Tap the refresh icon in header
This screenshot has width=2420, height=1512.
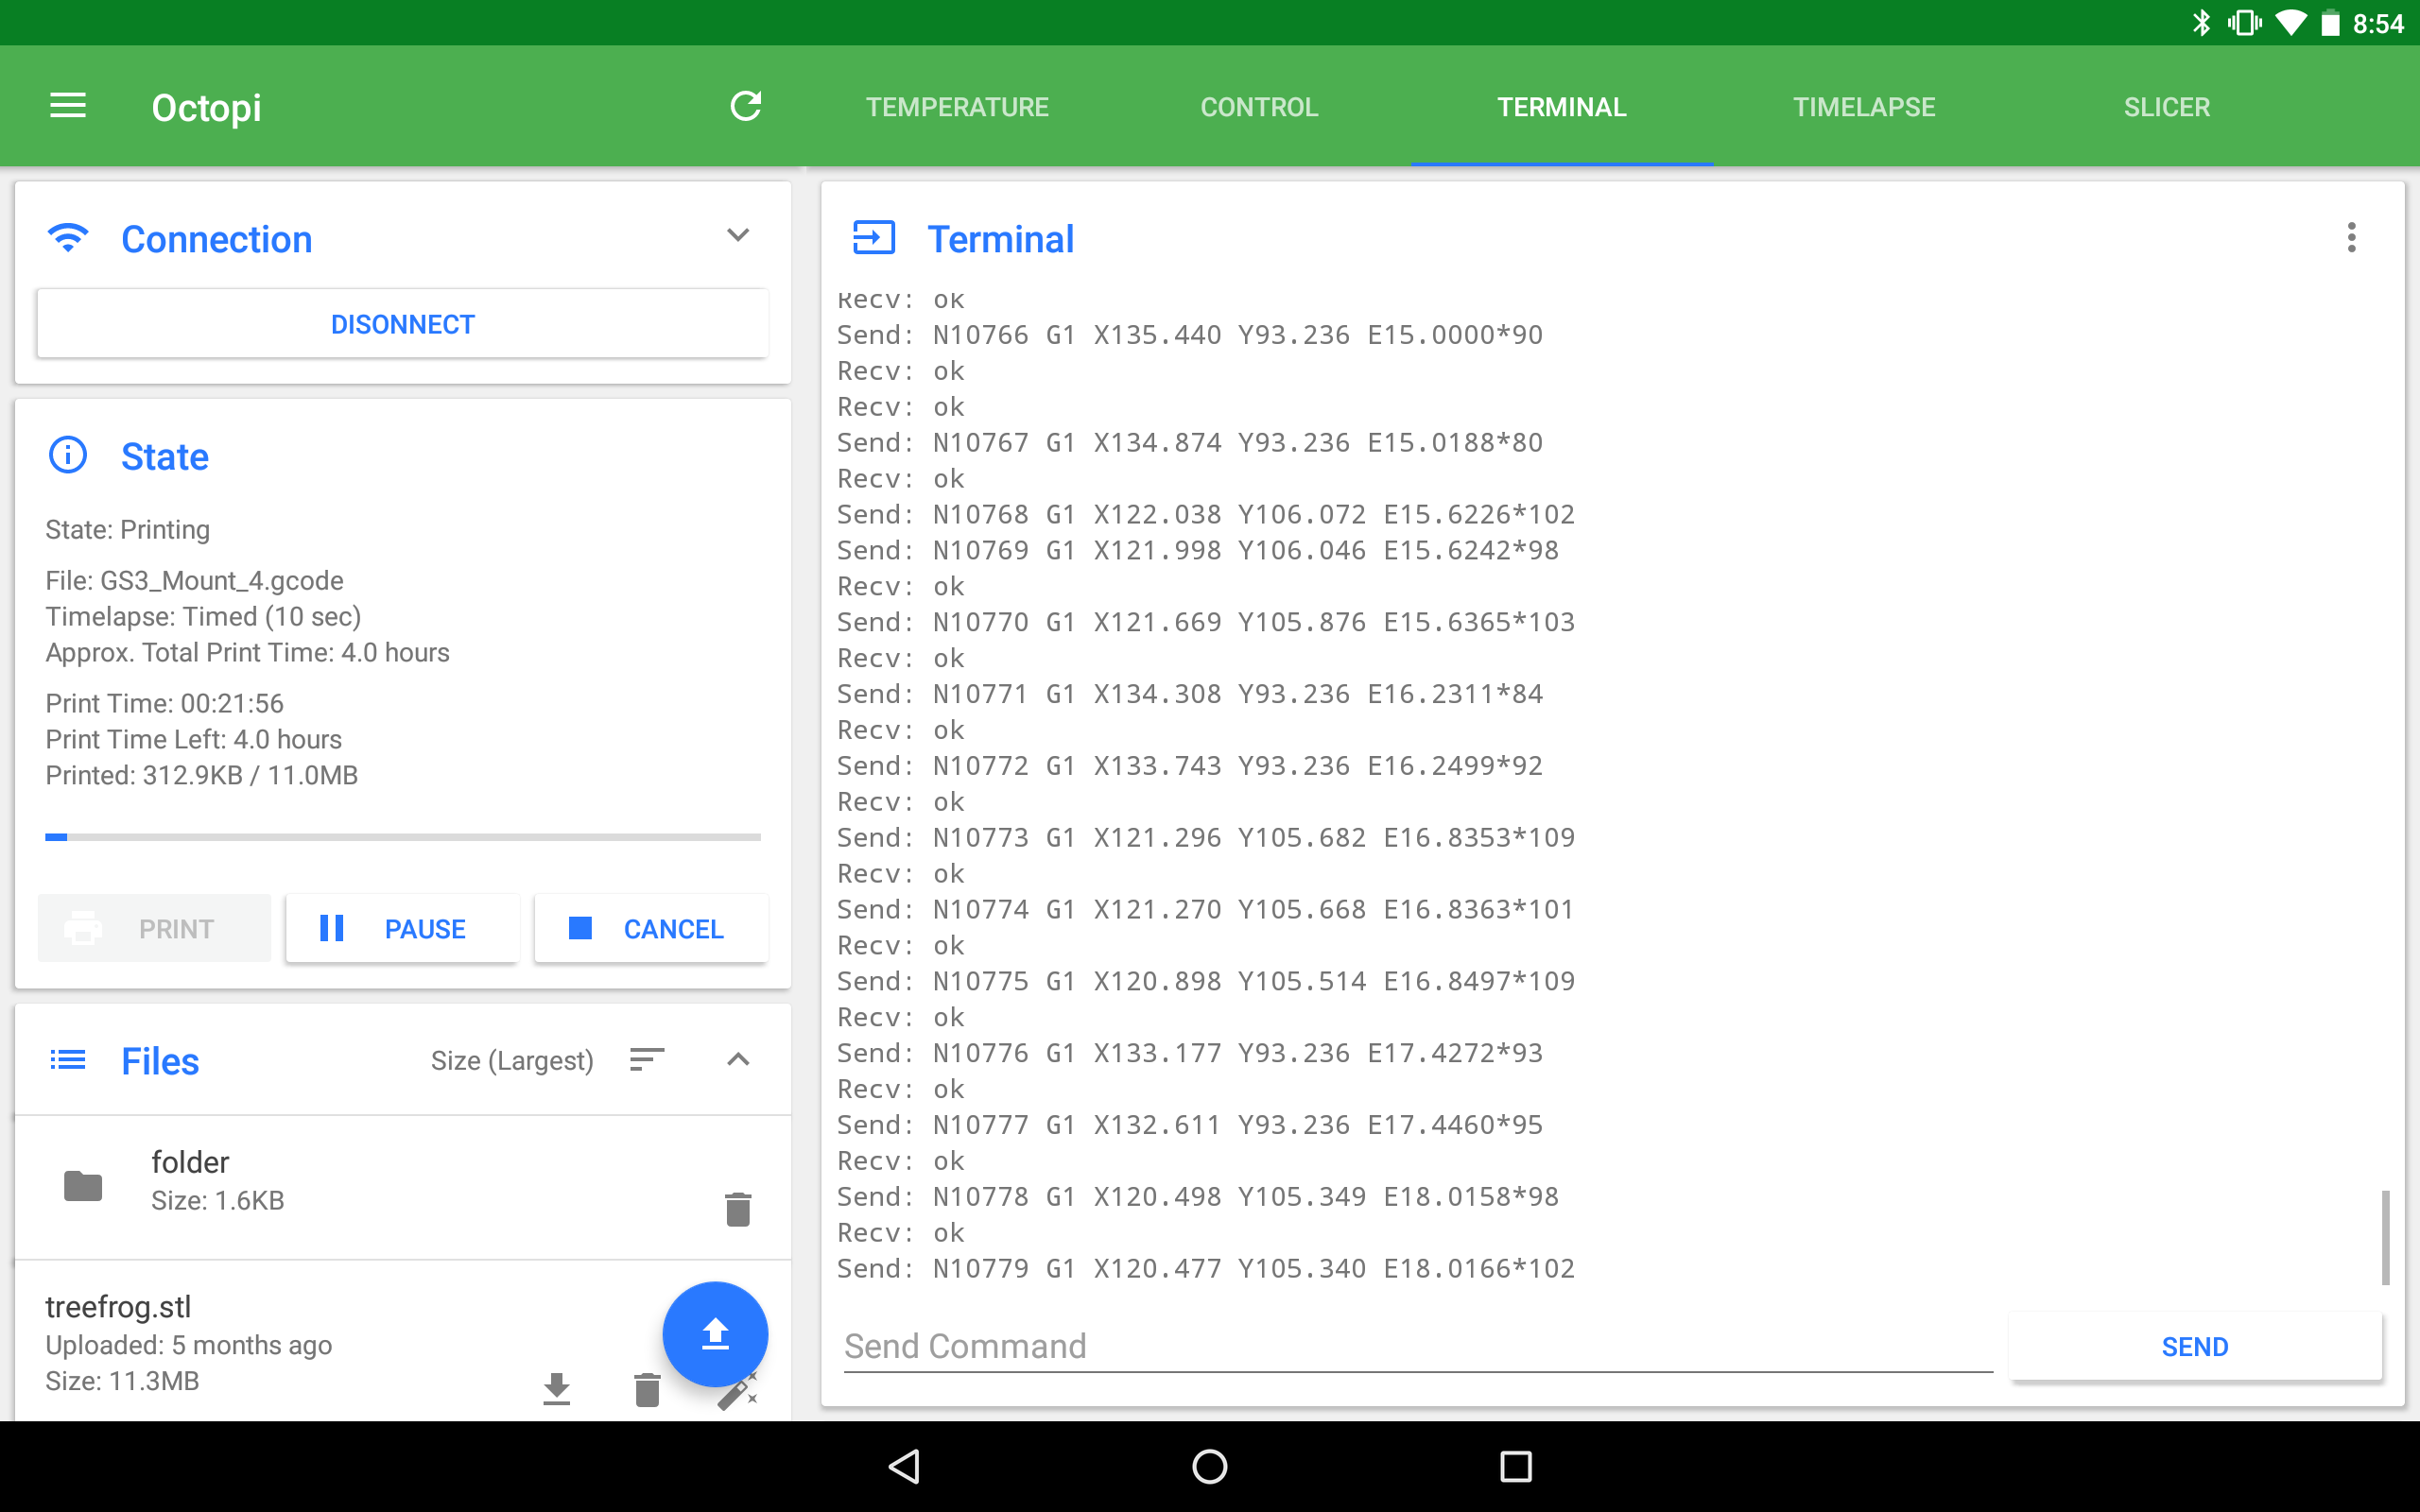pyautogui.click(x=746, y=106)
